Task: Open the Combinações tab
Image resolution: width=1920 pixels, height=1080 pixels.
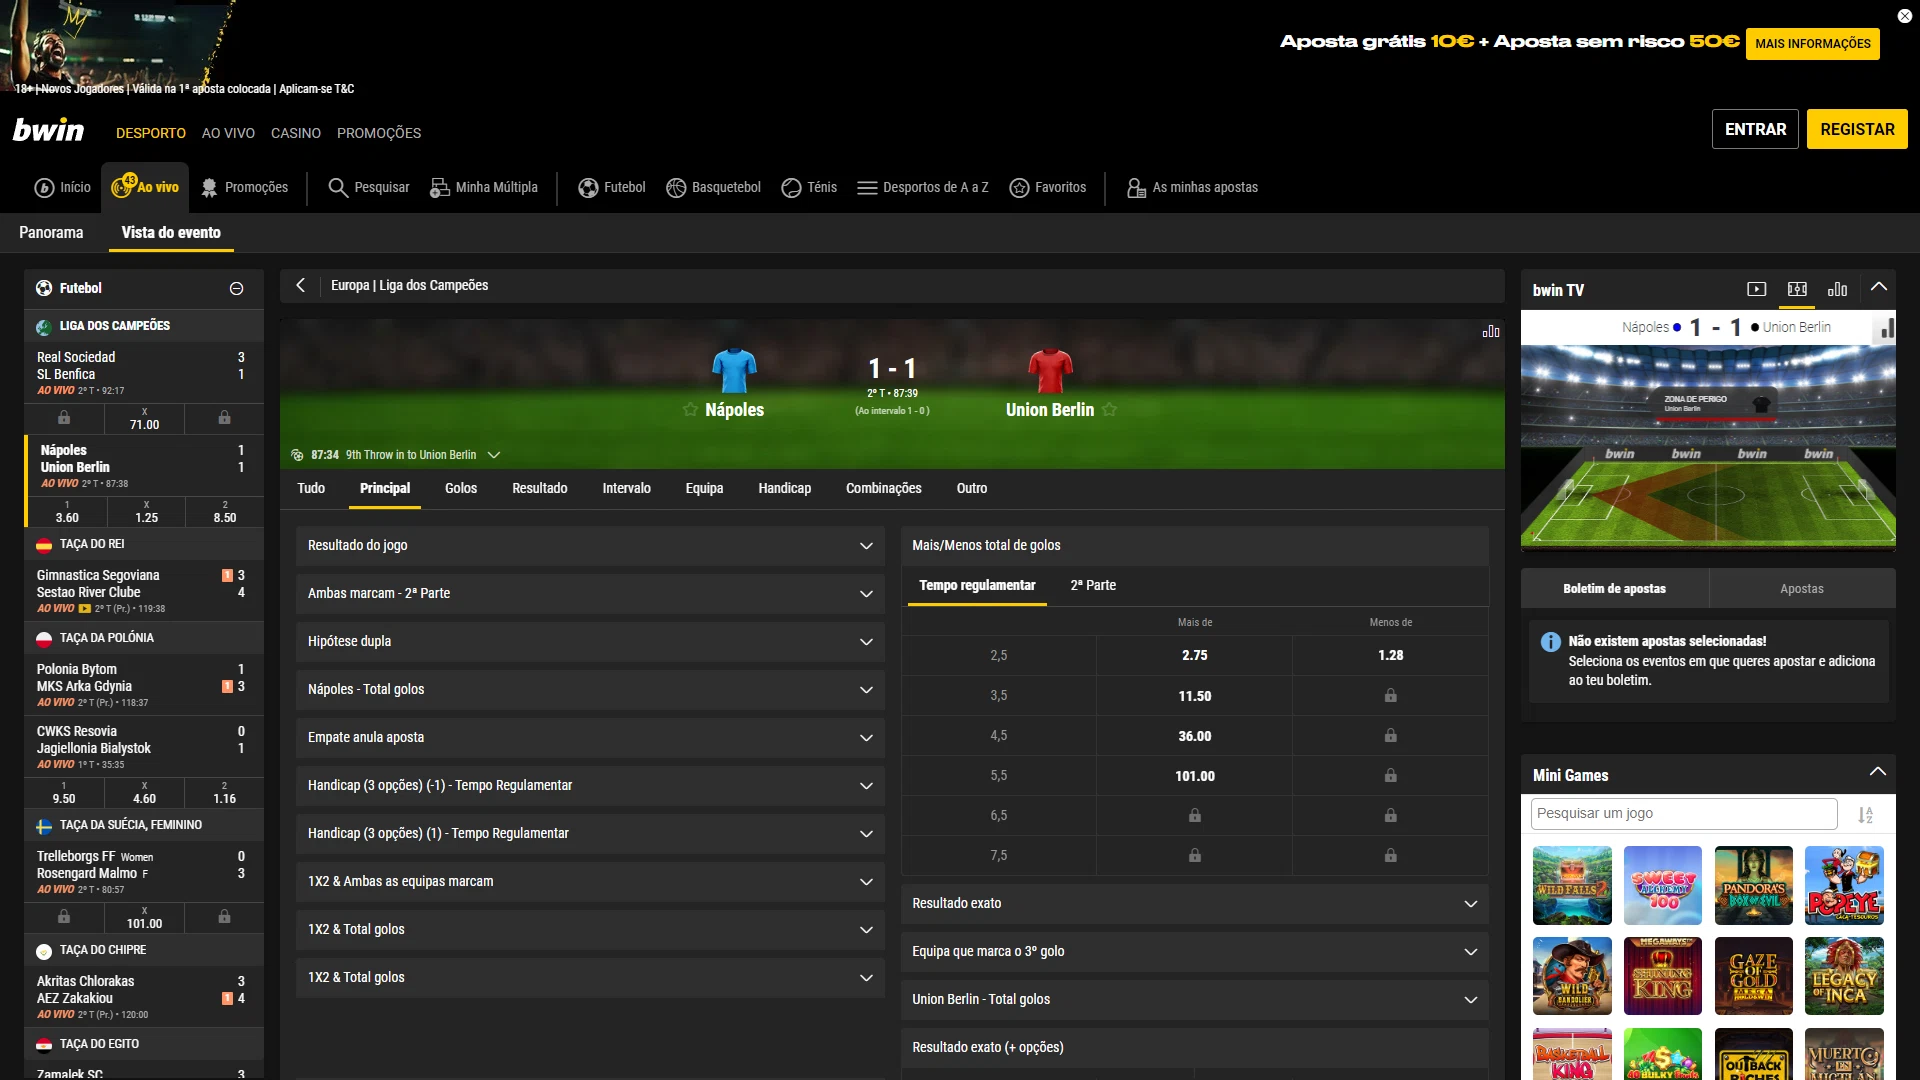Action: pyautogui.click(x=884, y=489)
